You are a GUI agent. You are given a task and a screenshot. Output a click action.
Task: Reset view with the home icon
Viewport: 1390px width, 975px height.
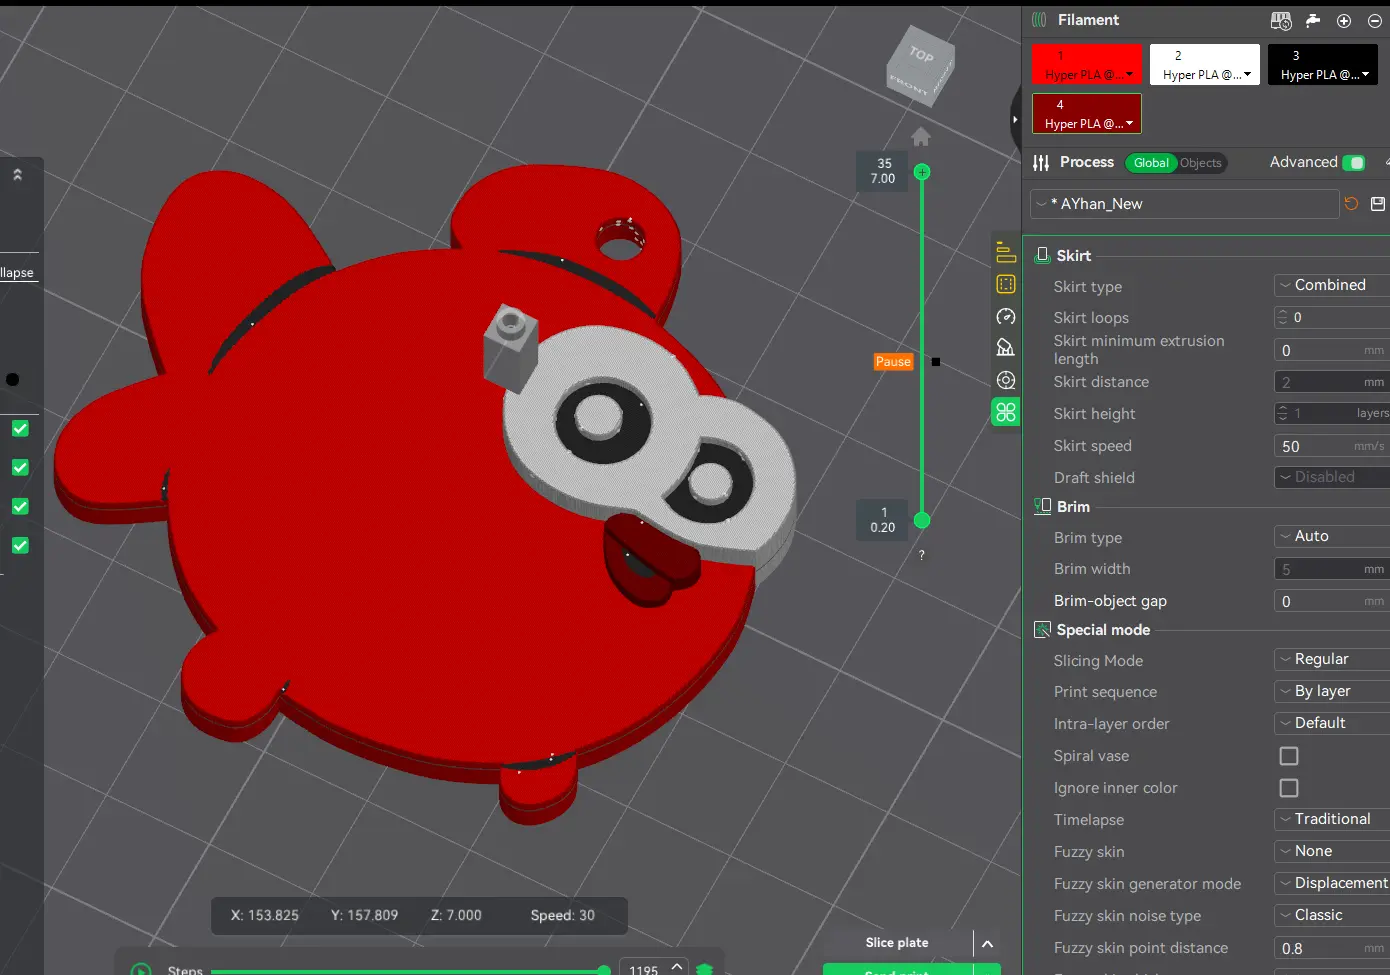click(x=921, y=136)
